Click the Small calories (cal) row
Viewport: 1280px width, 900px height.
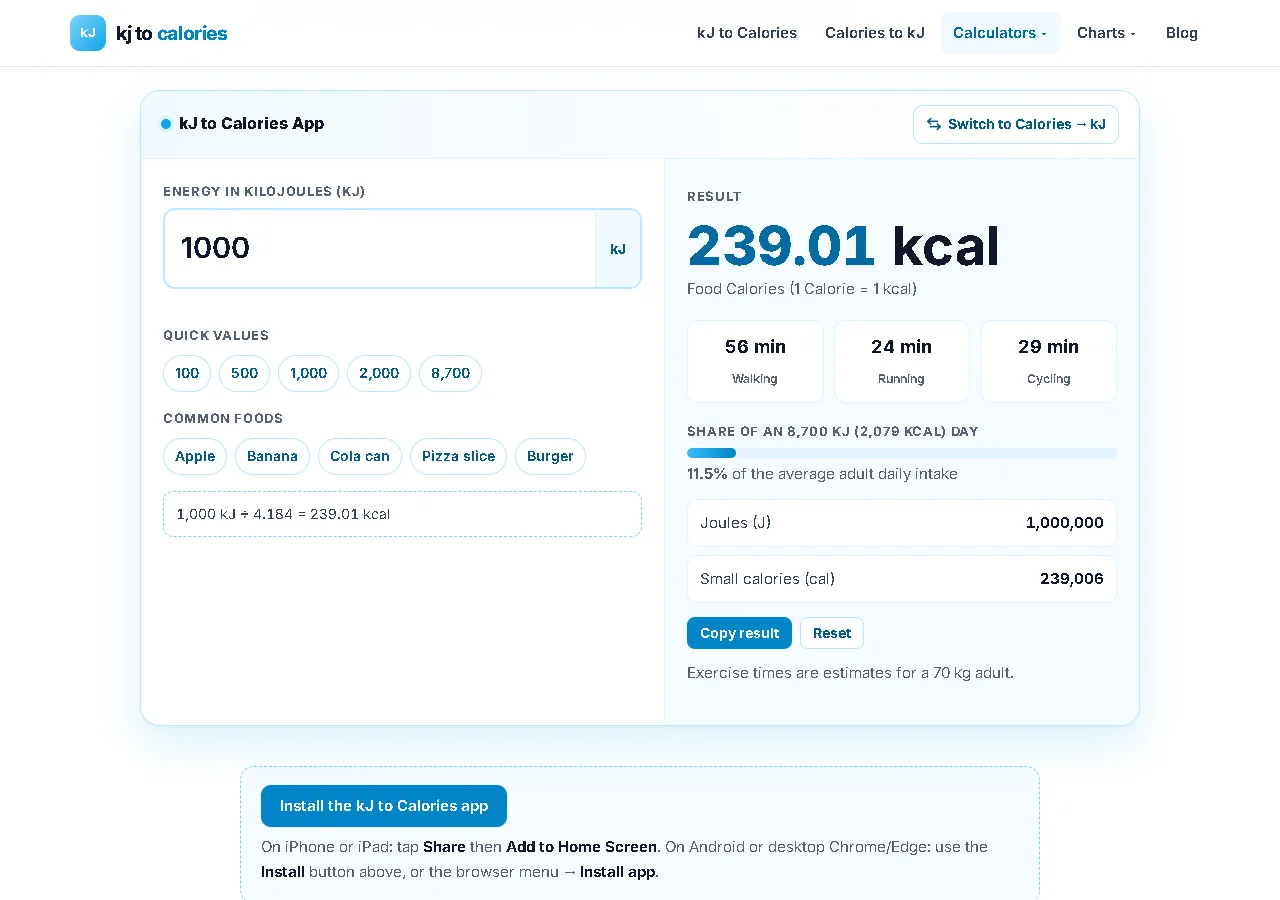point(902,579)
